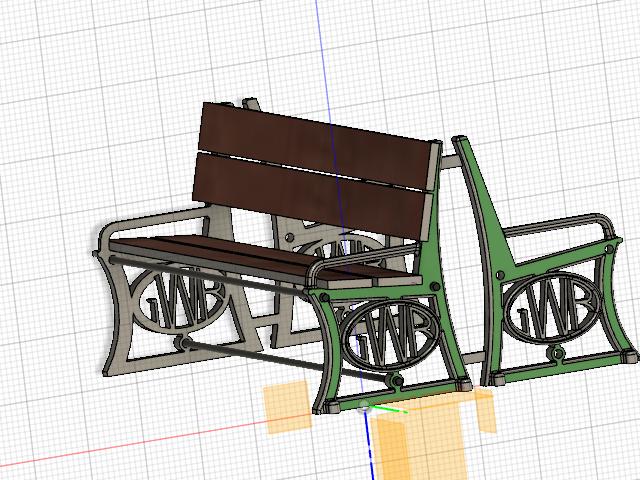The height and width of the screenshot is (480, 640).
Task: Select the origin point at the axes intersection
Action: point(364,407)
